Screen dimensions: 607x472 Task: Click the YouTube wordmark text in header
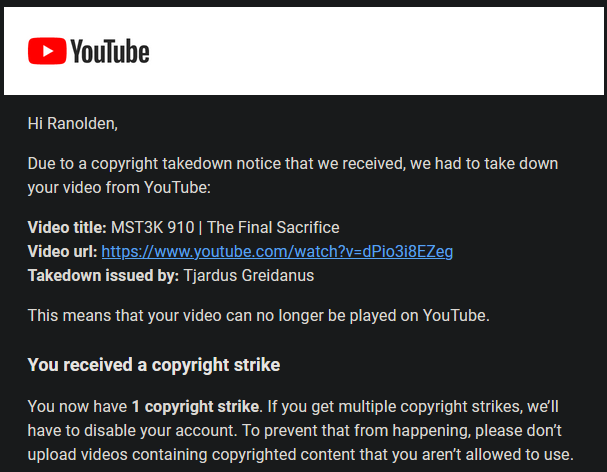[x=110, y=51]
